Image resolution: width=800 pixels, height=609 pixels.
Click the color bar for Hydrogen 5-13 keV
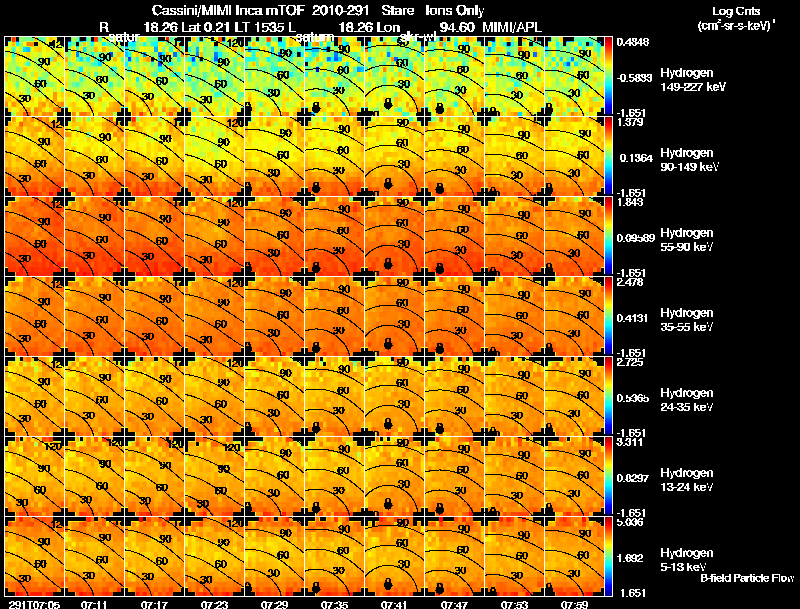point(608,556)
